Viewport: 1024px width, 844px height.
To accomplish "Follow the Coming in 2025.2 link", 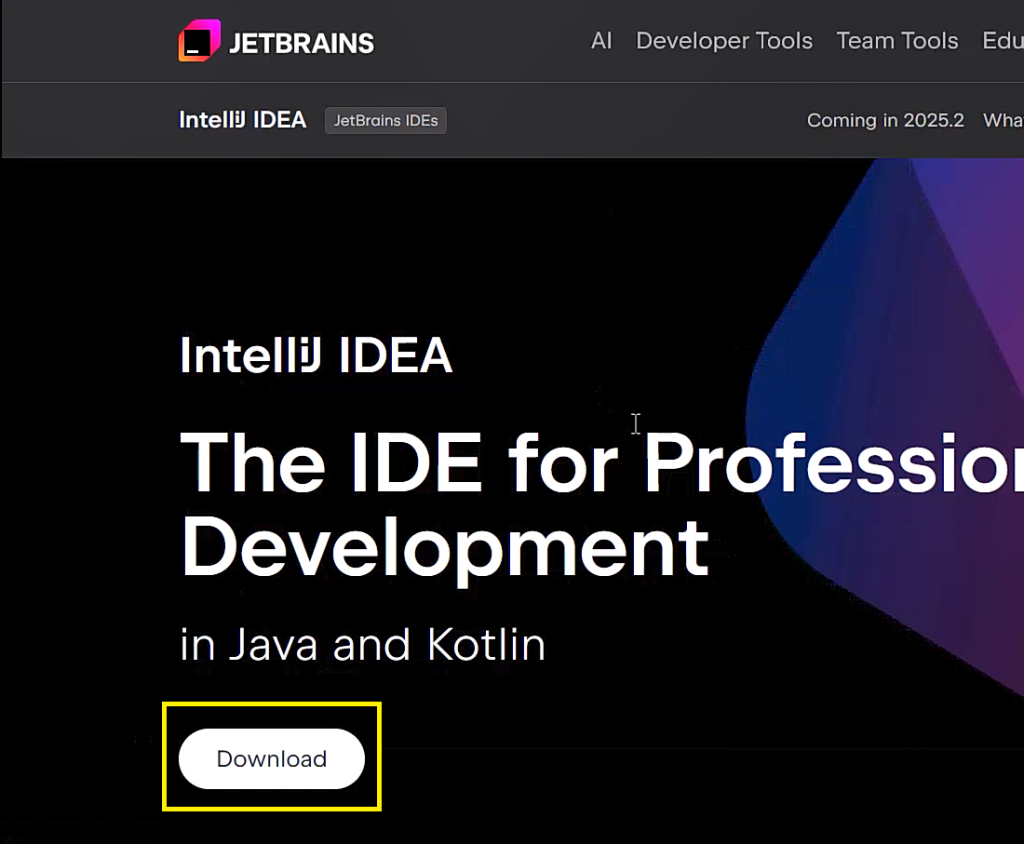I will point(885,120).
